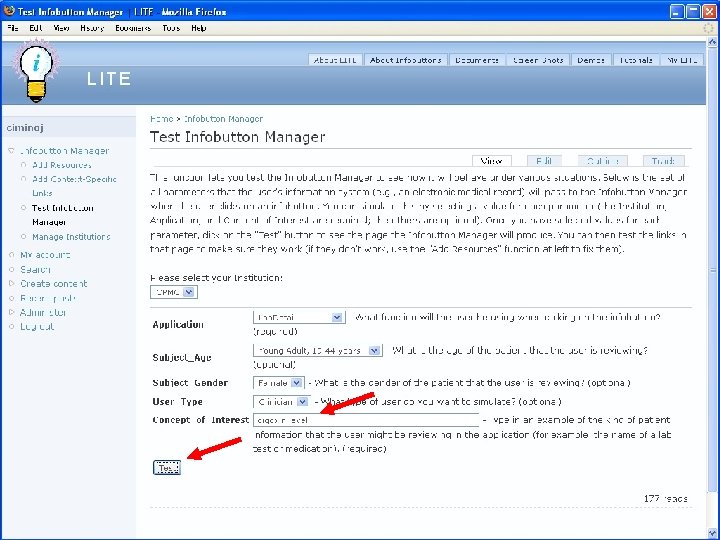Viewport: 720px width, 540px height.
Task: Click the scrollbar up arrow
Action: [x=712, y=42]
